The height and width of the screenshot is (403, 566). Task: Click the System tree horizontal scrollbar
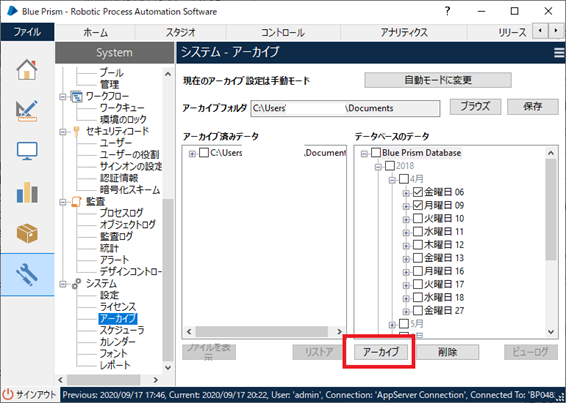[x=108, y=380]
